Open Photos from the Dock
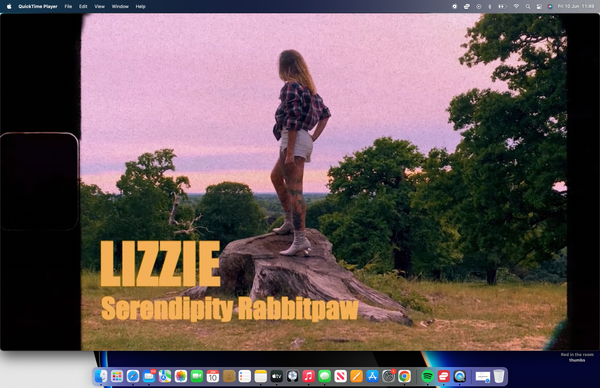This screenshot has height=388, width=600. [x=181, y=377]
